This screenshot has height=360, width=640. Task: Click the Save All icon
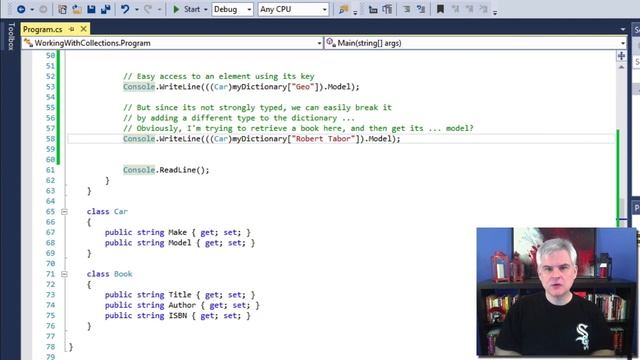click(x=106, y=9)
